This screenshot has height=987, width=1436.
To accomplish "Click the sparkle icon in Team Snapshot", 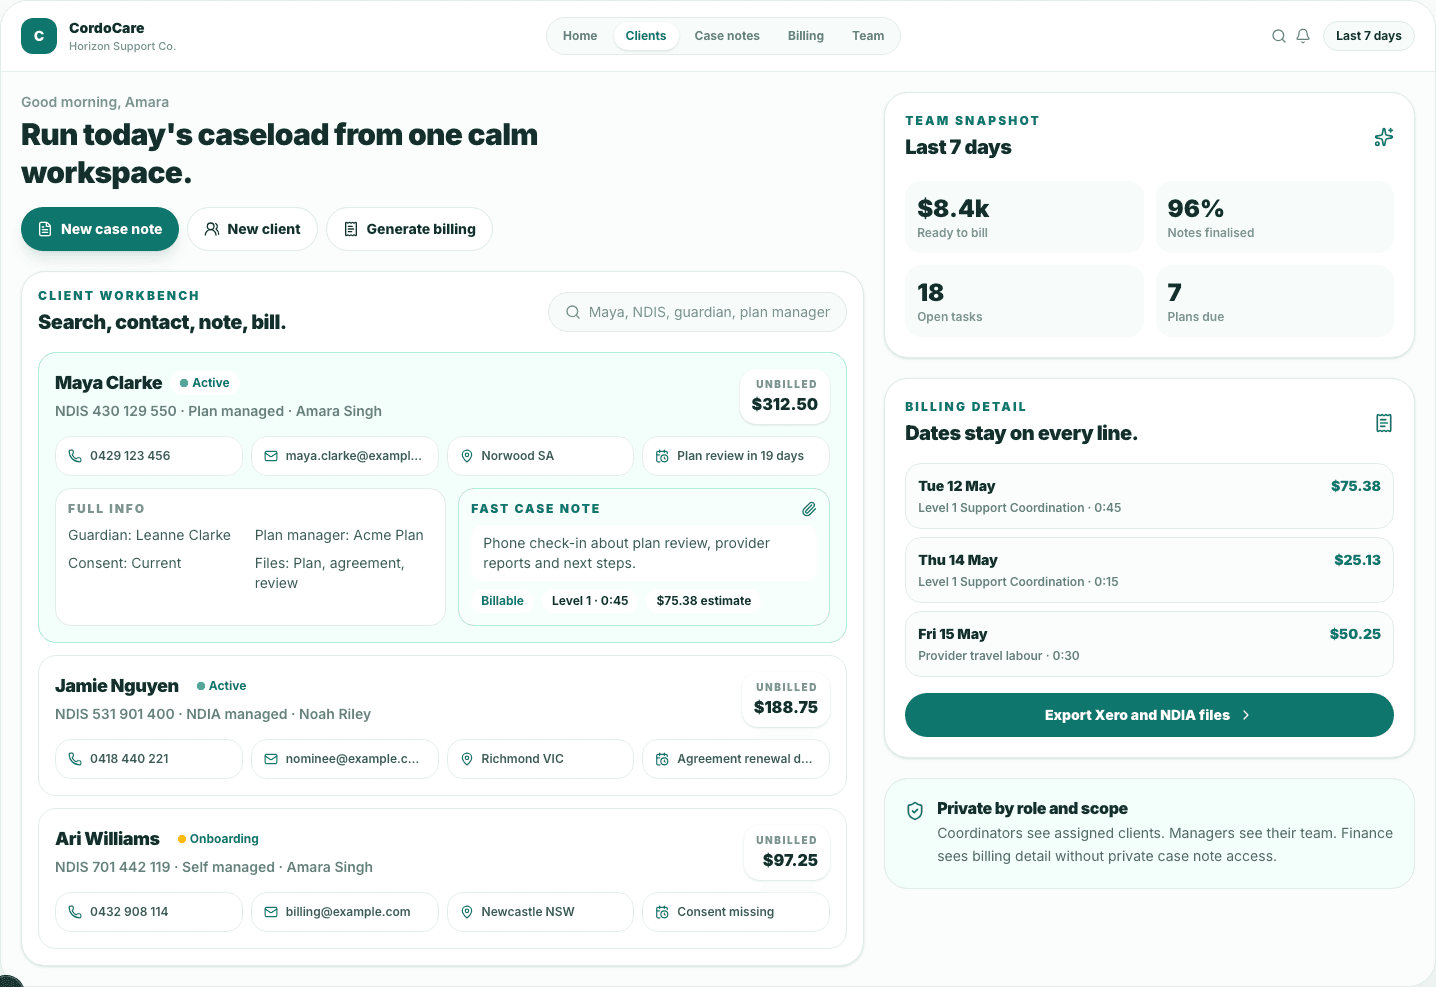I will (x=1384, y=137).
